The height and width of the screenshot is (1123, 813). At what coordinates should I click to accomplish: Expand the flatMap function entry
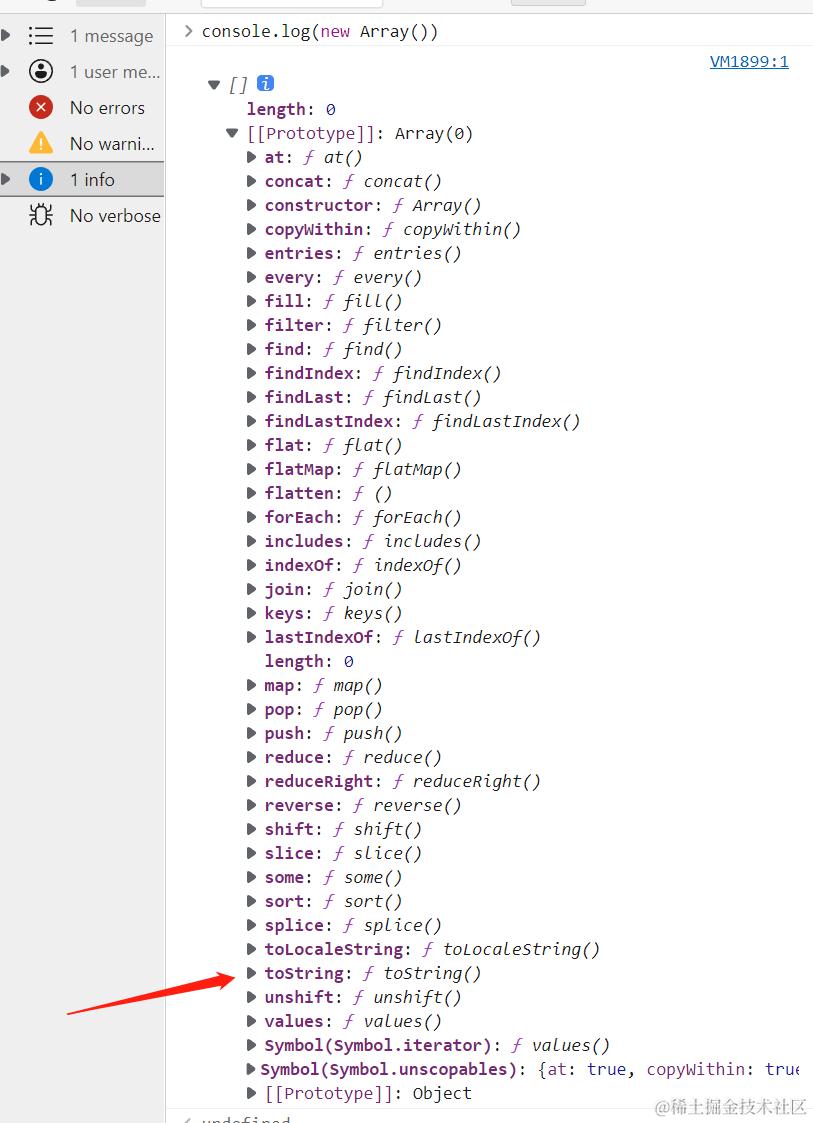[251, 469]
